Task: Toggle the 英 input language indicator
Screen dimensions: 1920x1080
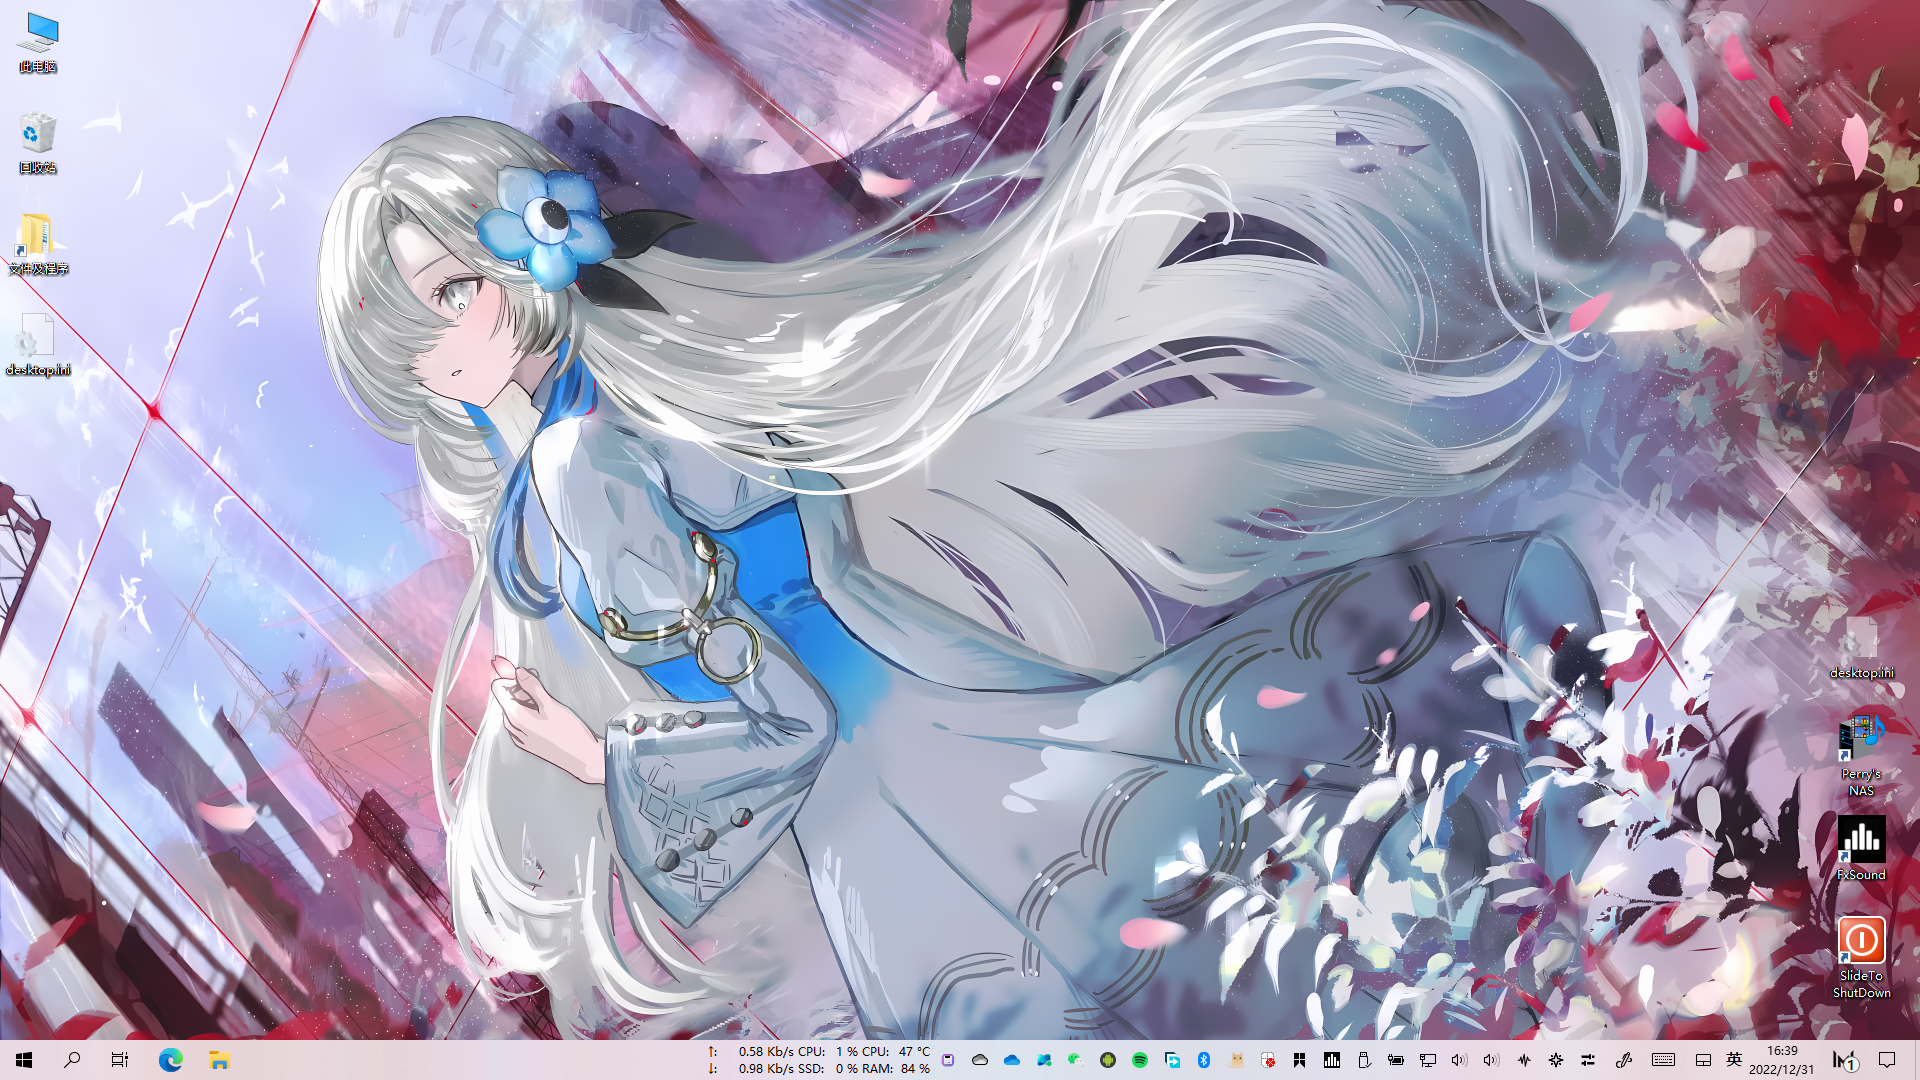Action: (1734, 1060)
